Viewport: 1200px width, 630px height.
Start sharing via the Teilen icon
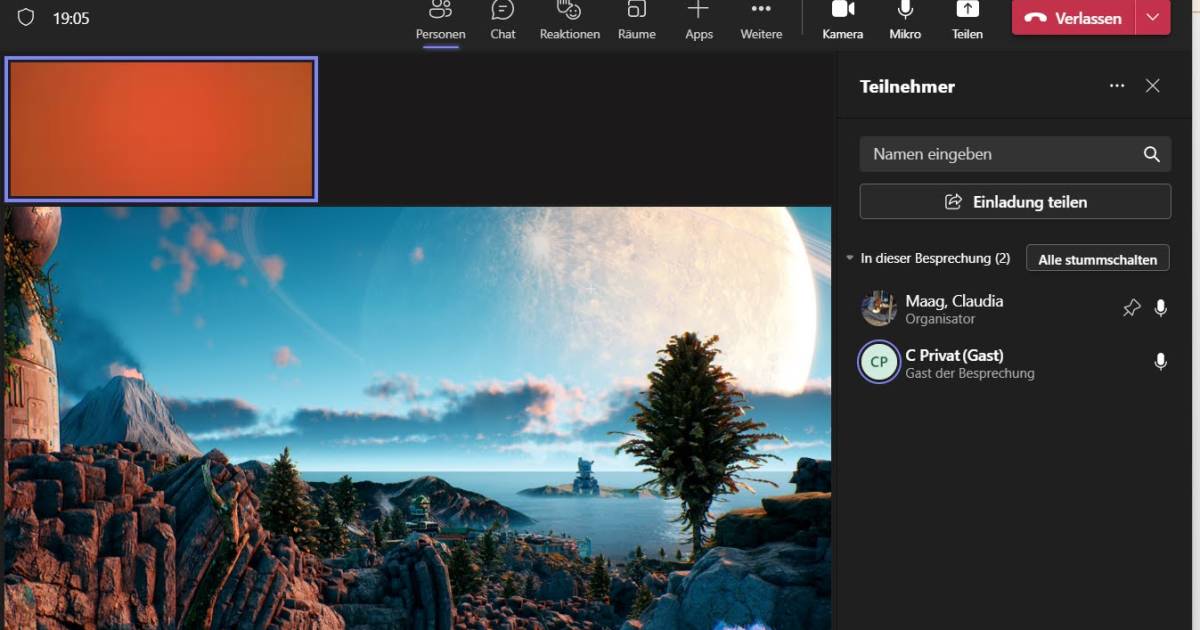[966, 18]
